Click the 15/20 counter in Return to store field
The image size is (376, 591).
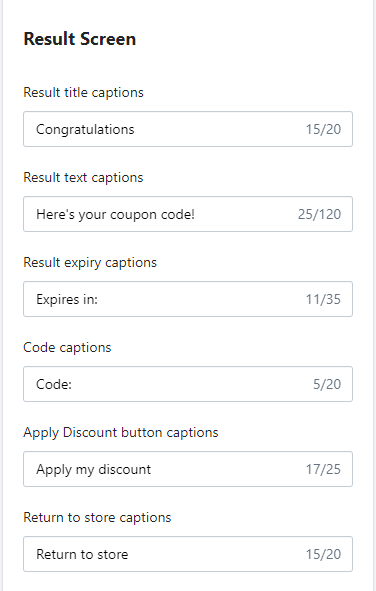point(323,554)
